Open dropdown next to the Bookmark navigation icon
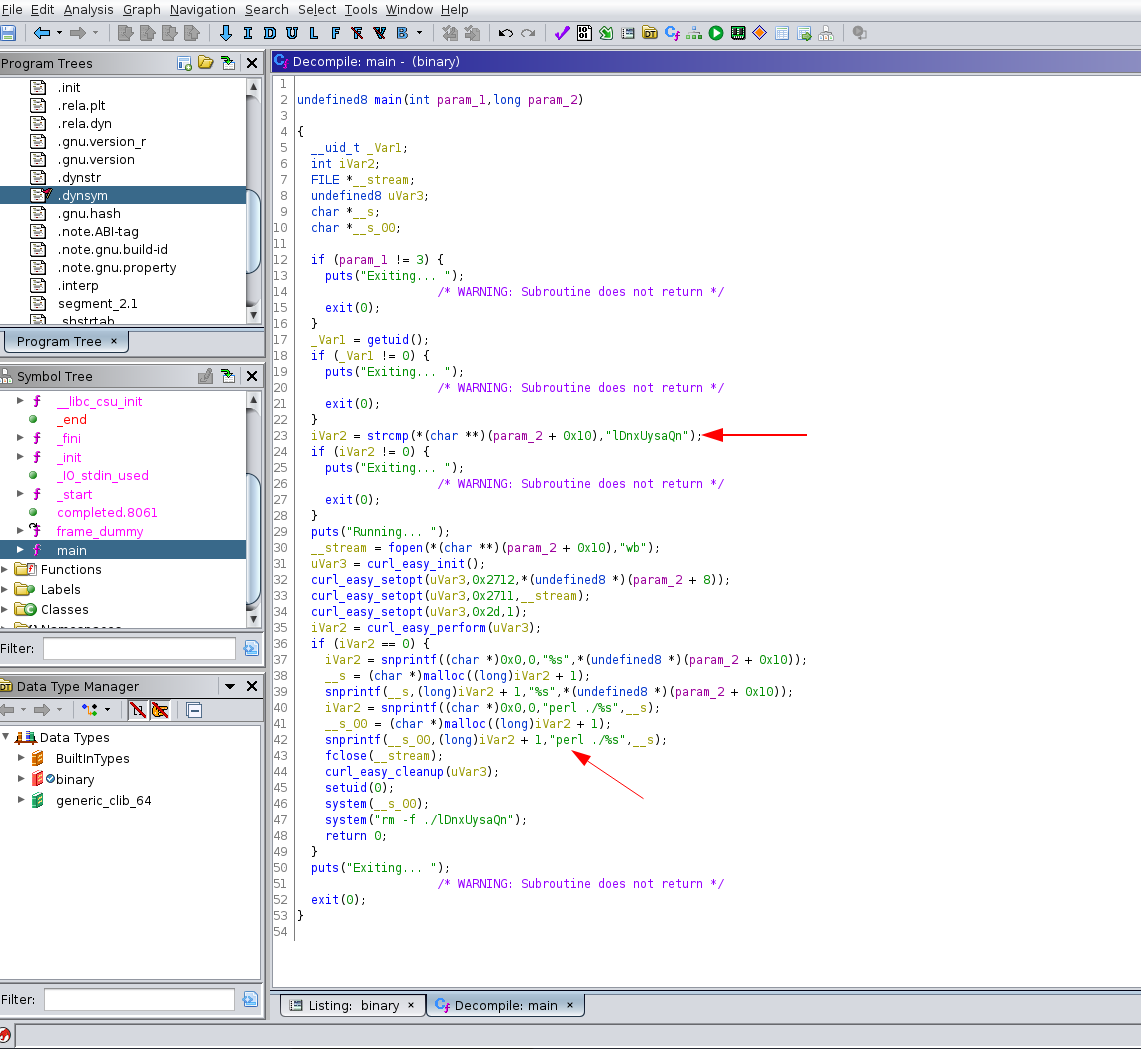Screen dimensions: 1141x1049 (x=419, y=33)
